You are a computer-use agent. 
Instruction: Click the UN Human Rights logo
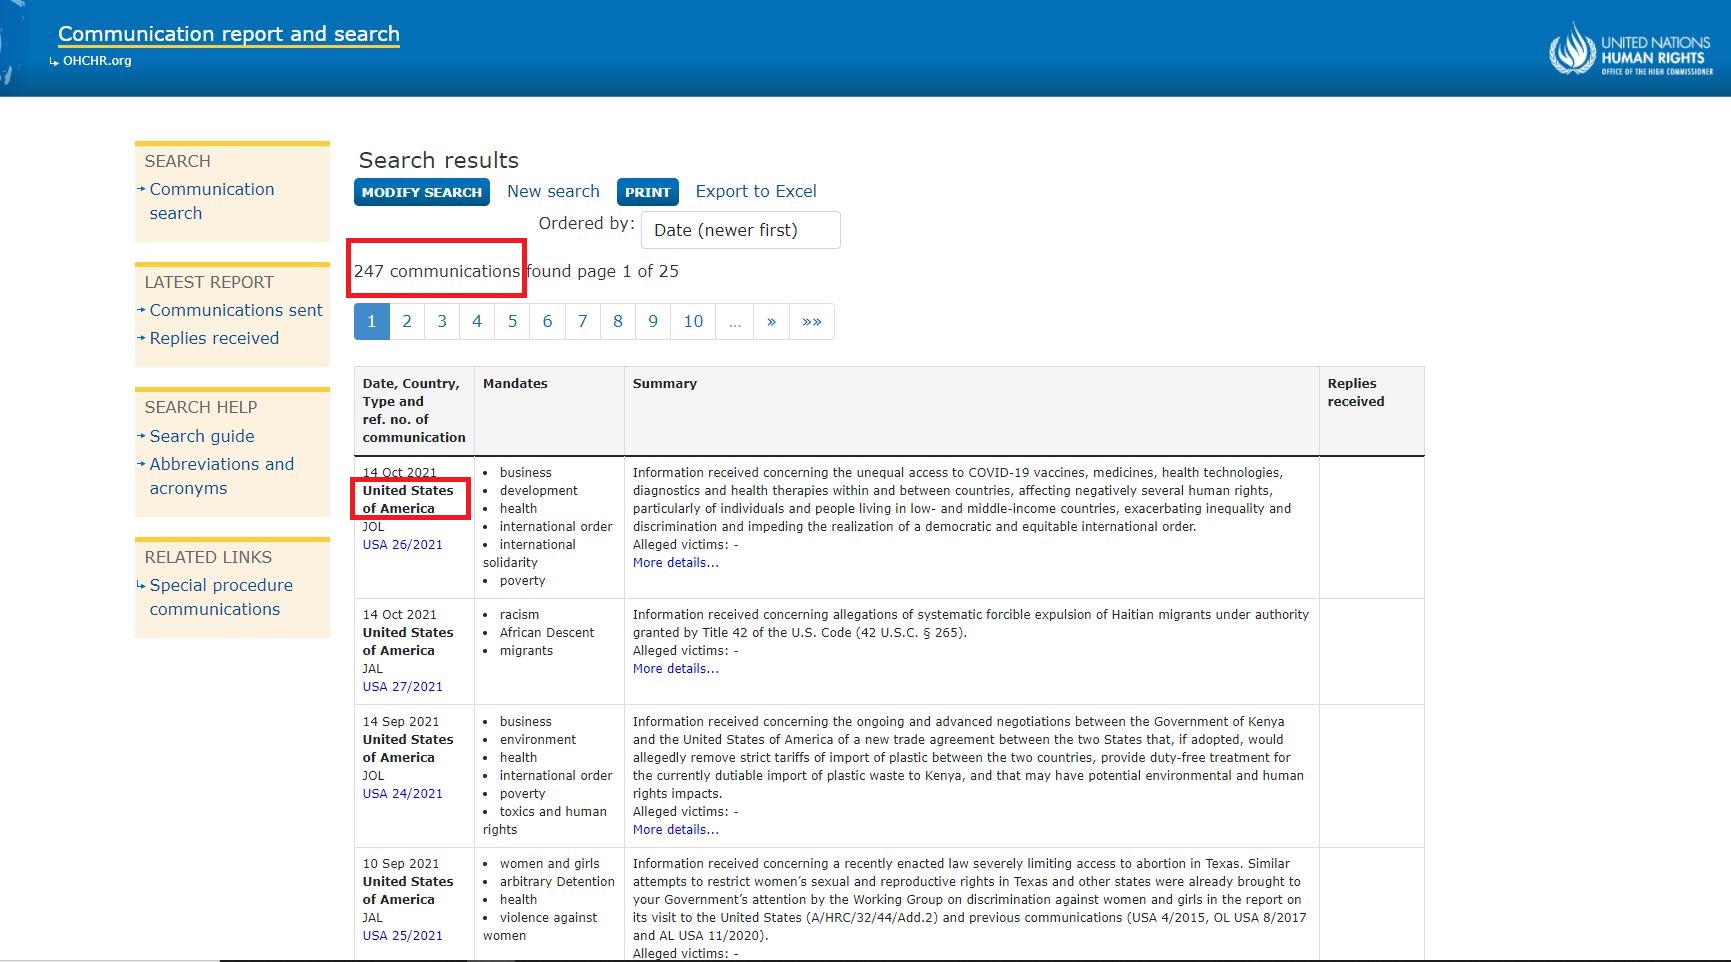[x=1630, y=50]
